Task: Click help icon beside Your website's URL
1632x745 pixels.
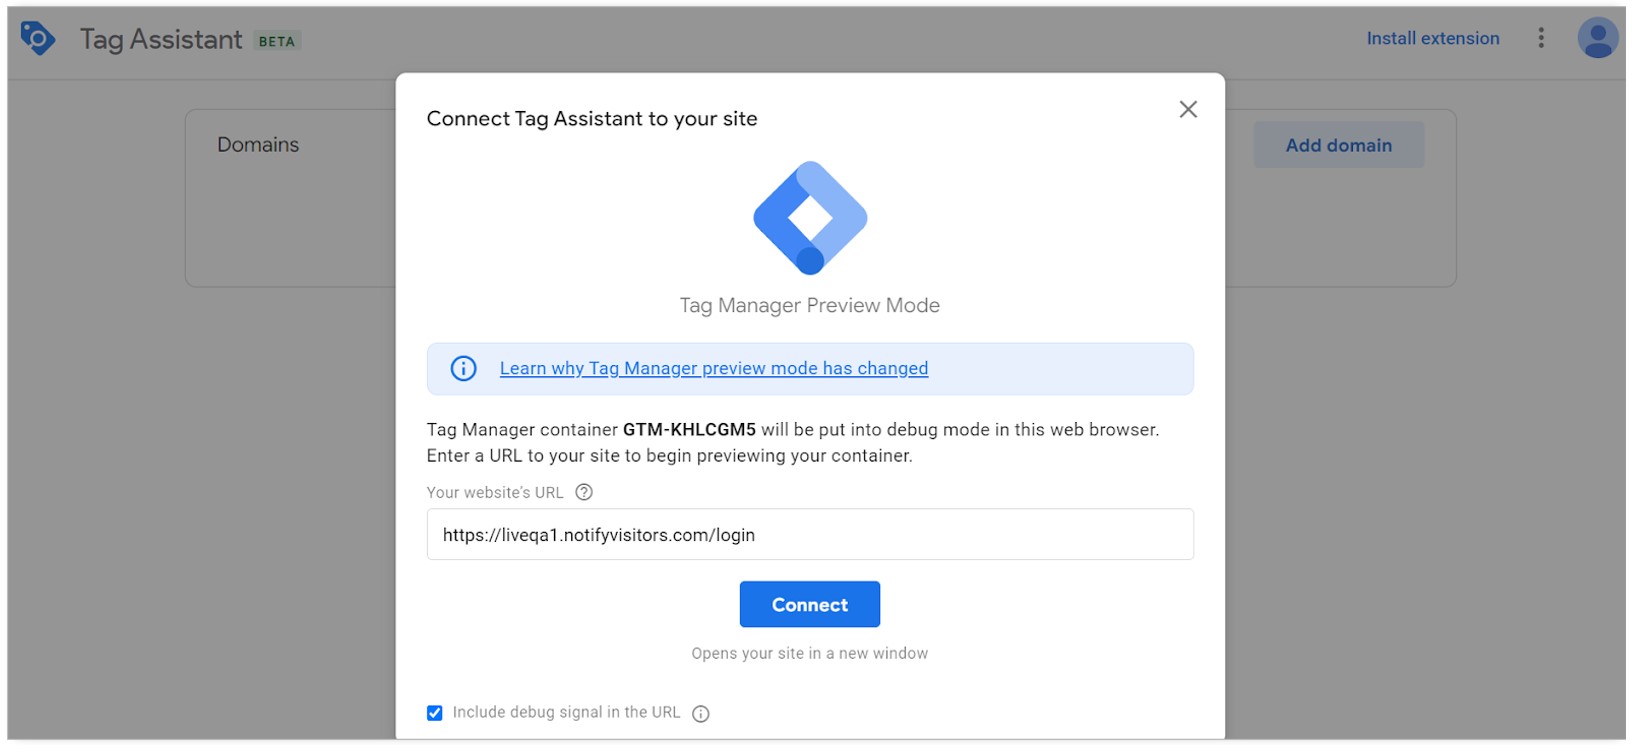Action: click(x=584, y=492)
